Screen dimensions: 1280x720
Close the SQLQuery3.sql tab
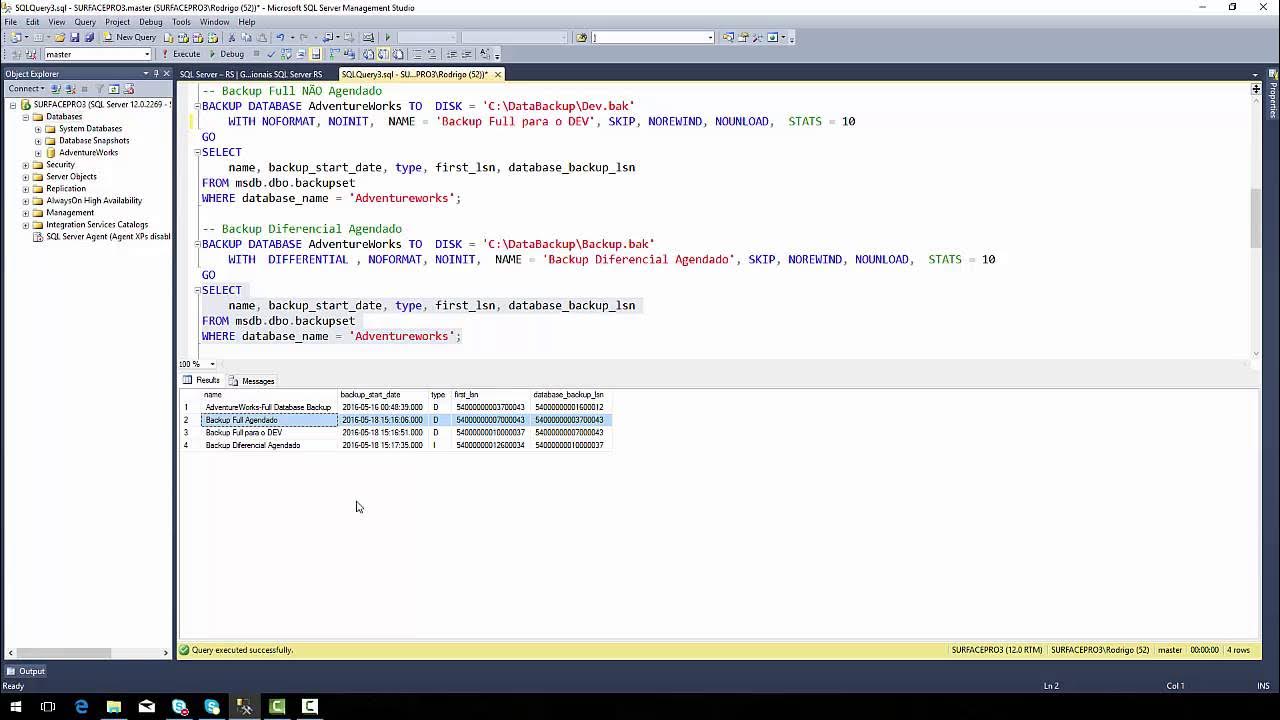[497, 74]
